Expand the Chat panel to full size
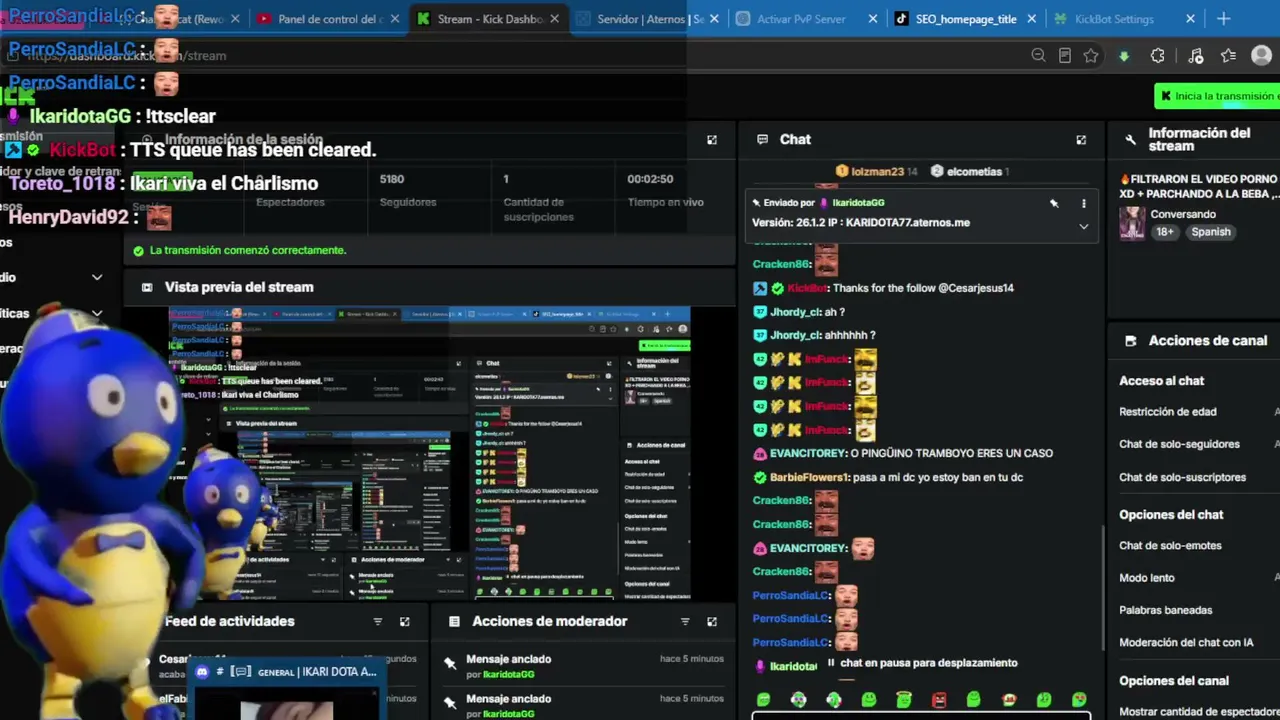This screenshot has width=1280, height=720. [1081, 140]
